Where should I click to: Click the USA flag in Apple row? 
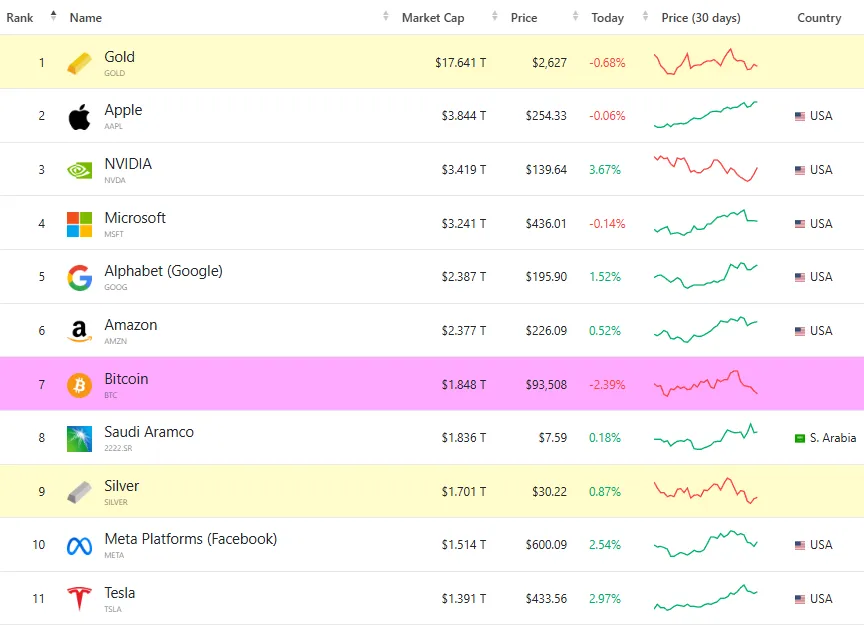[x=800, y=116]
